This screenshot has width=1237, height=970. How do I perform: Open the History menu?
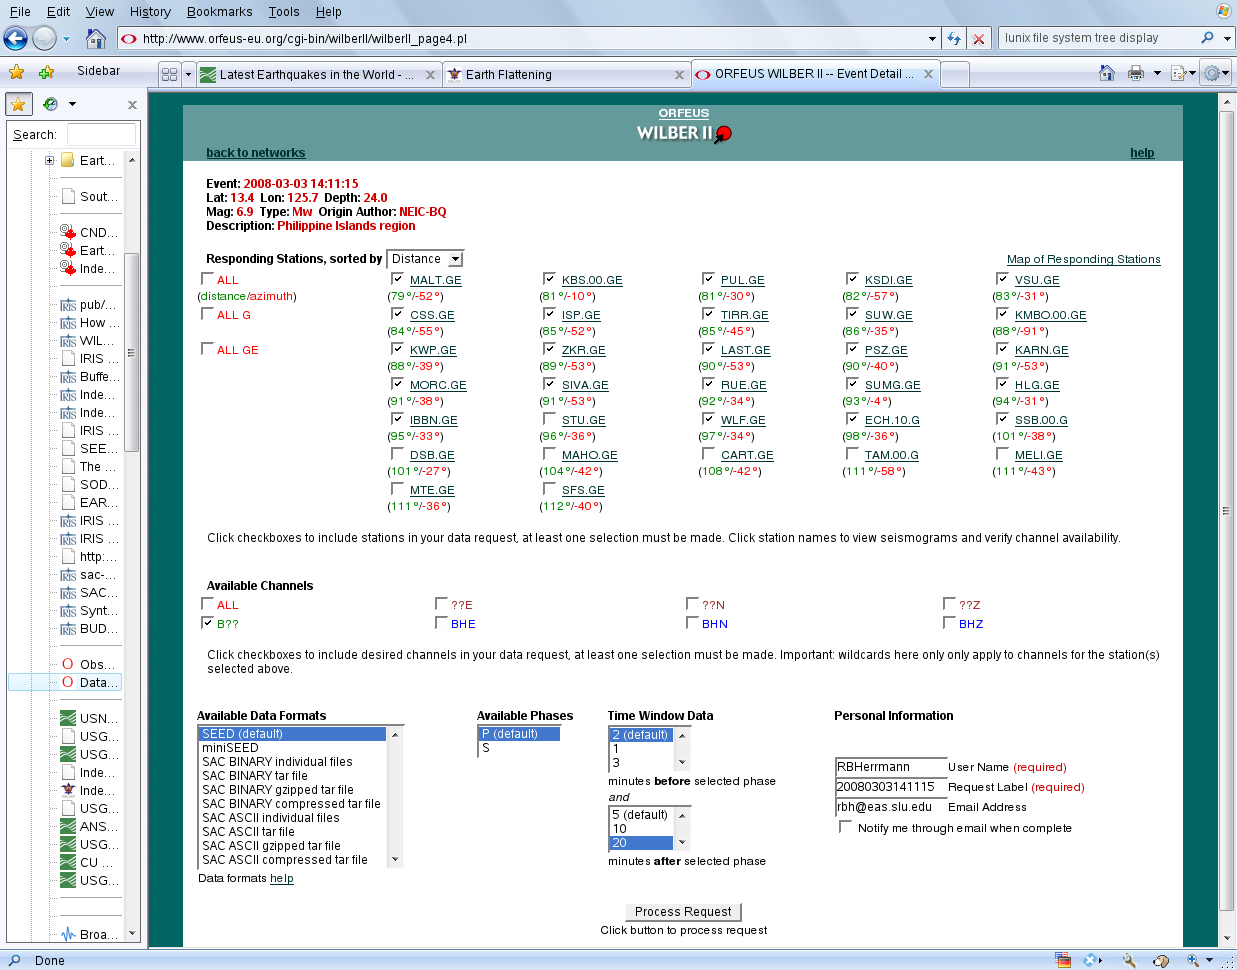[150, 11]
